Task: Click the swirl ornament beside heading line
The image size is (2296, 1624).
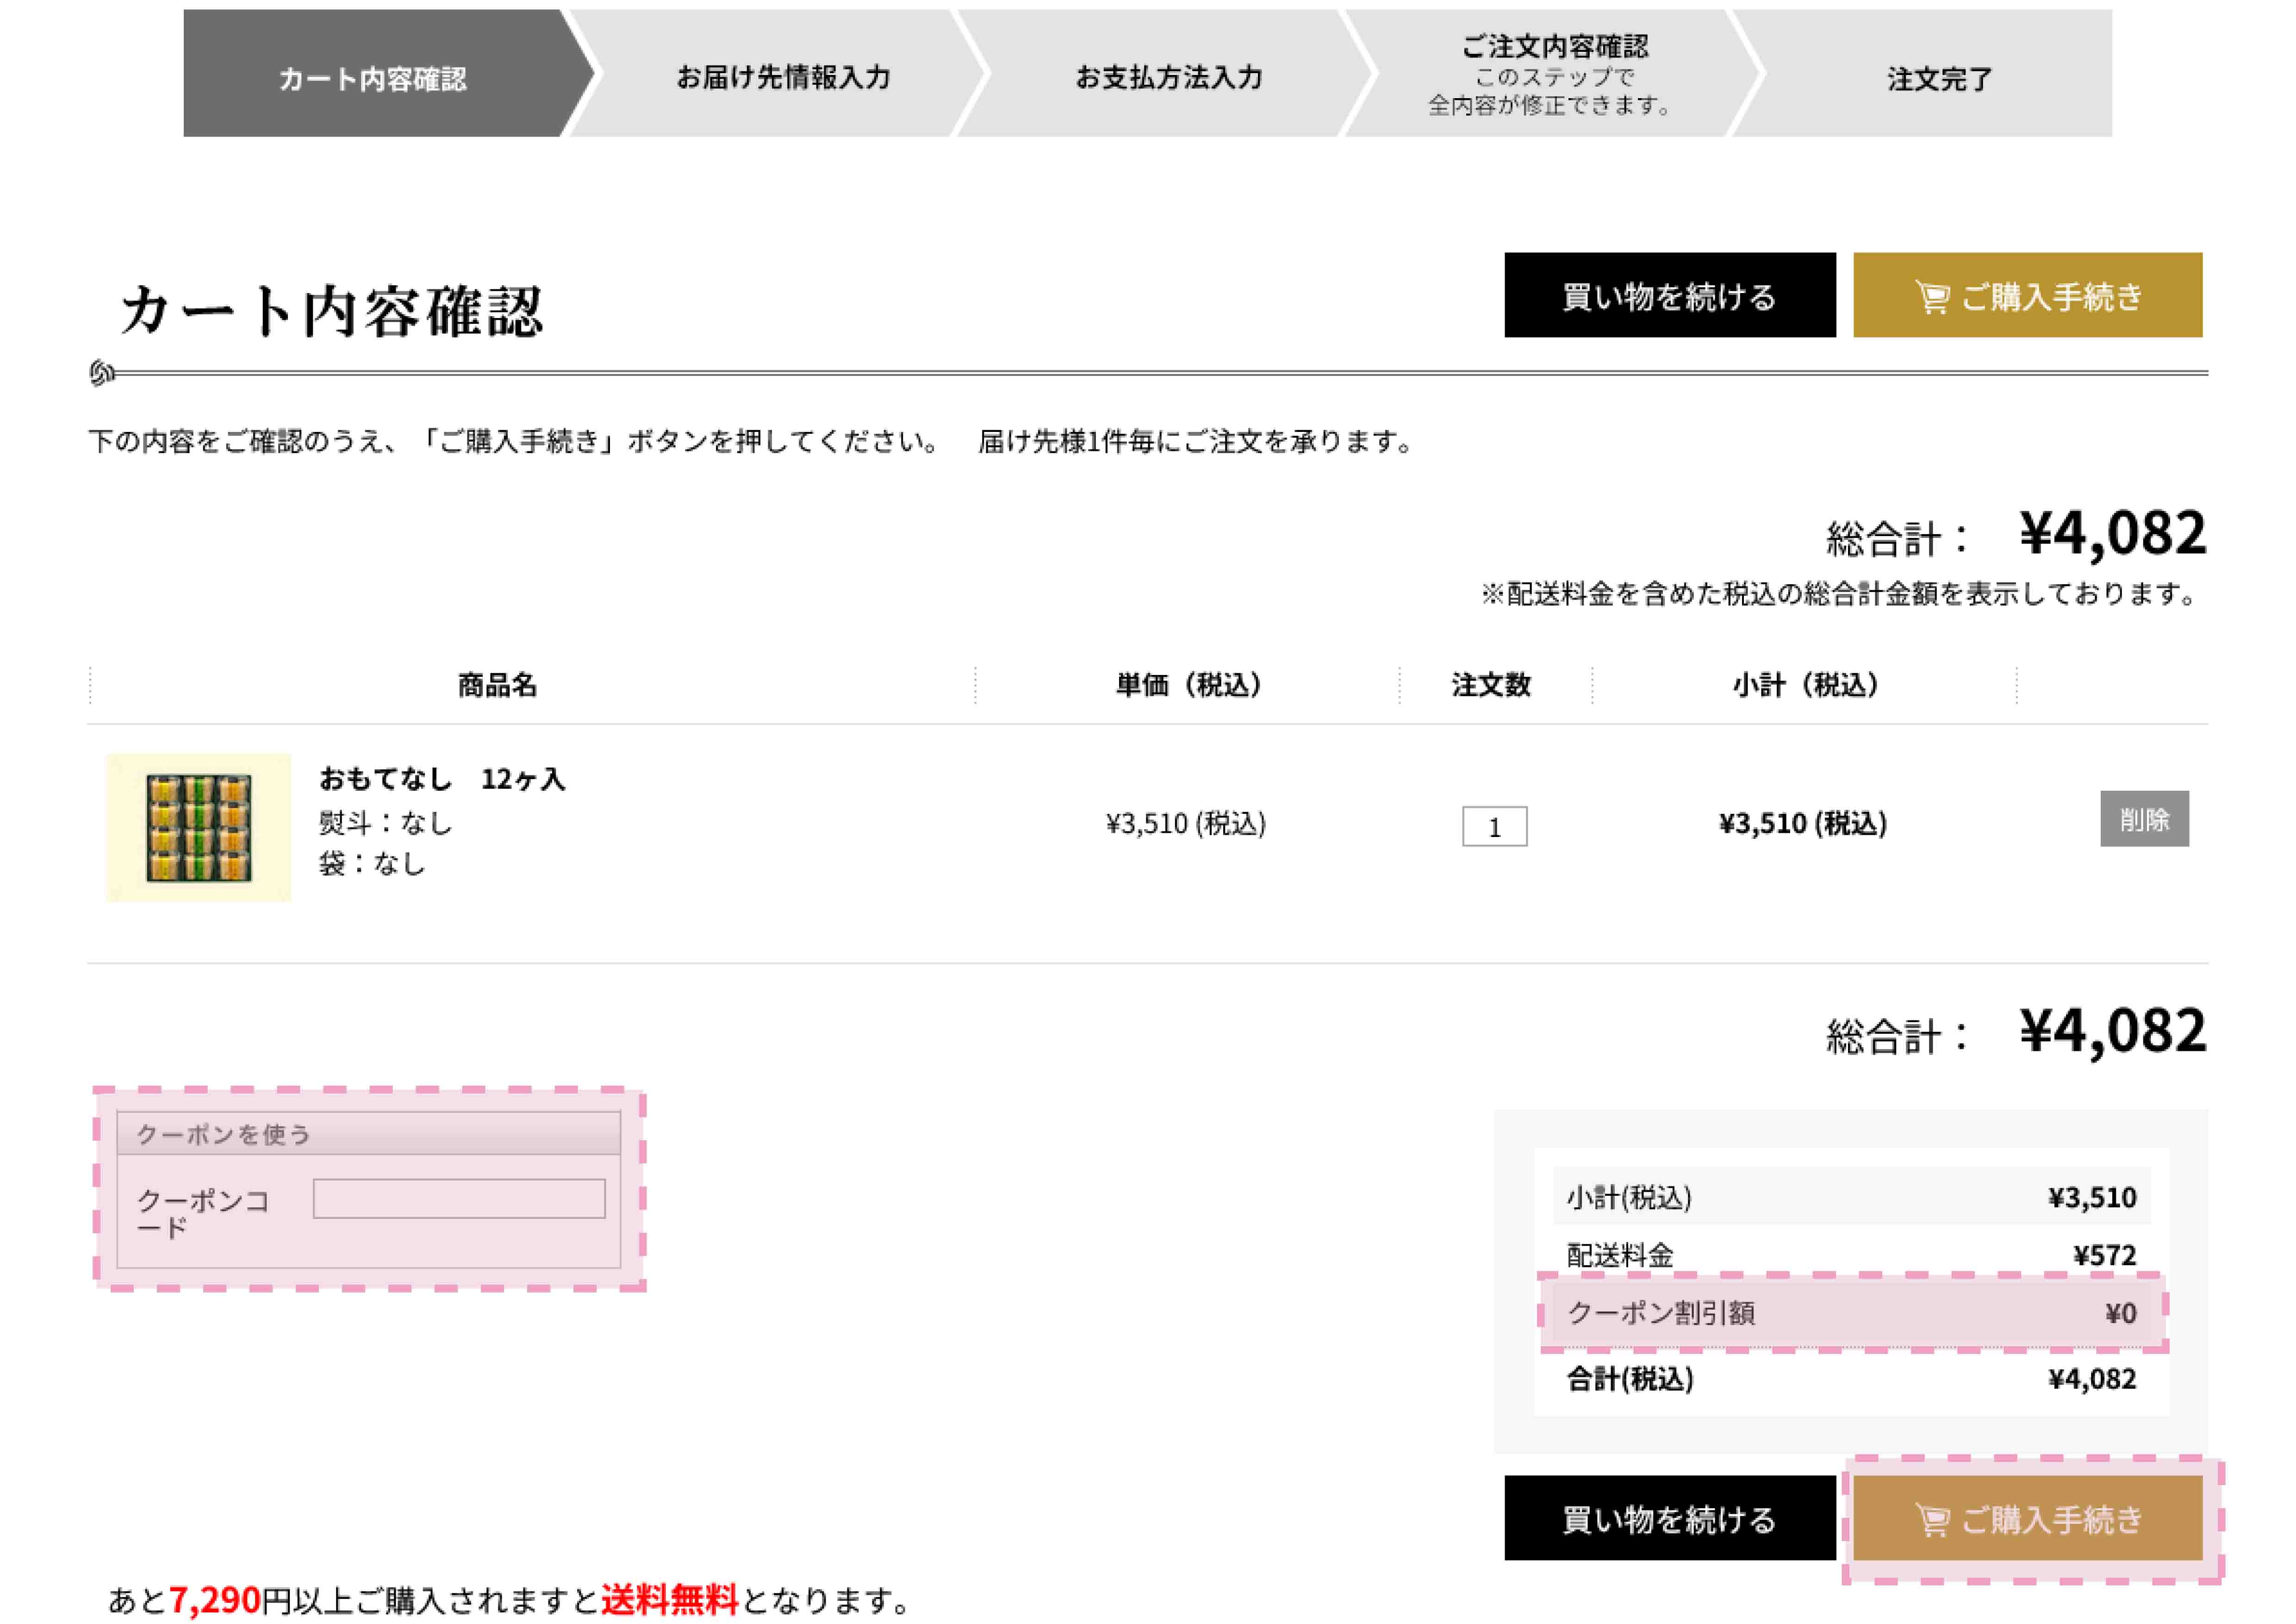Action: pos(102,373)
